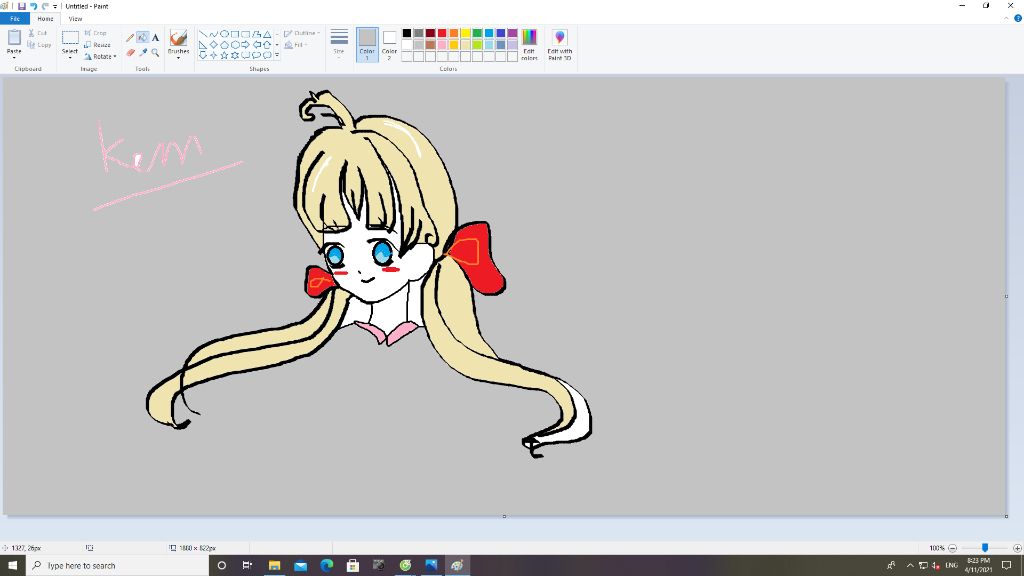1024x576 pixels.
Task: Click the taskbar search box
Action: point(118,566)
